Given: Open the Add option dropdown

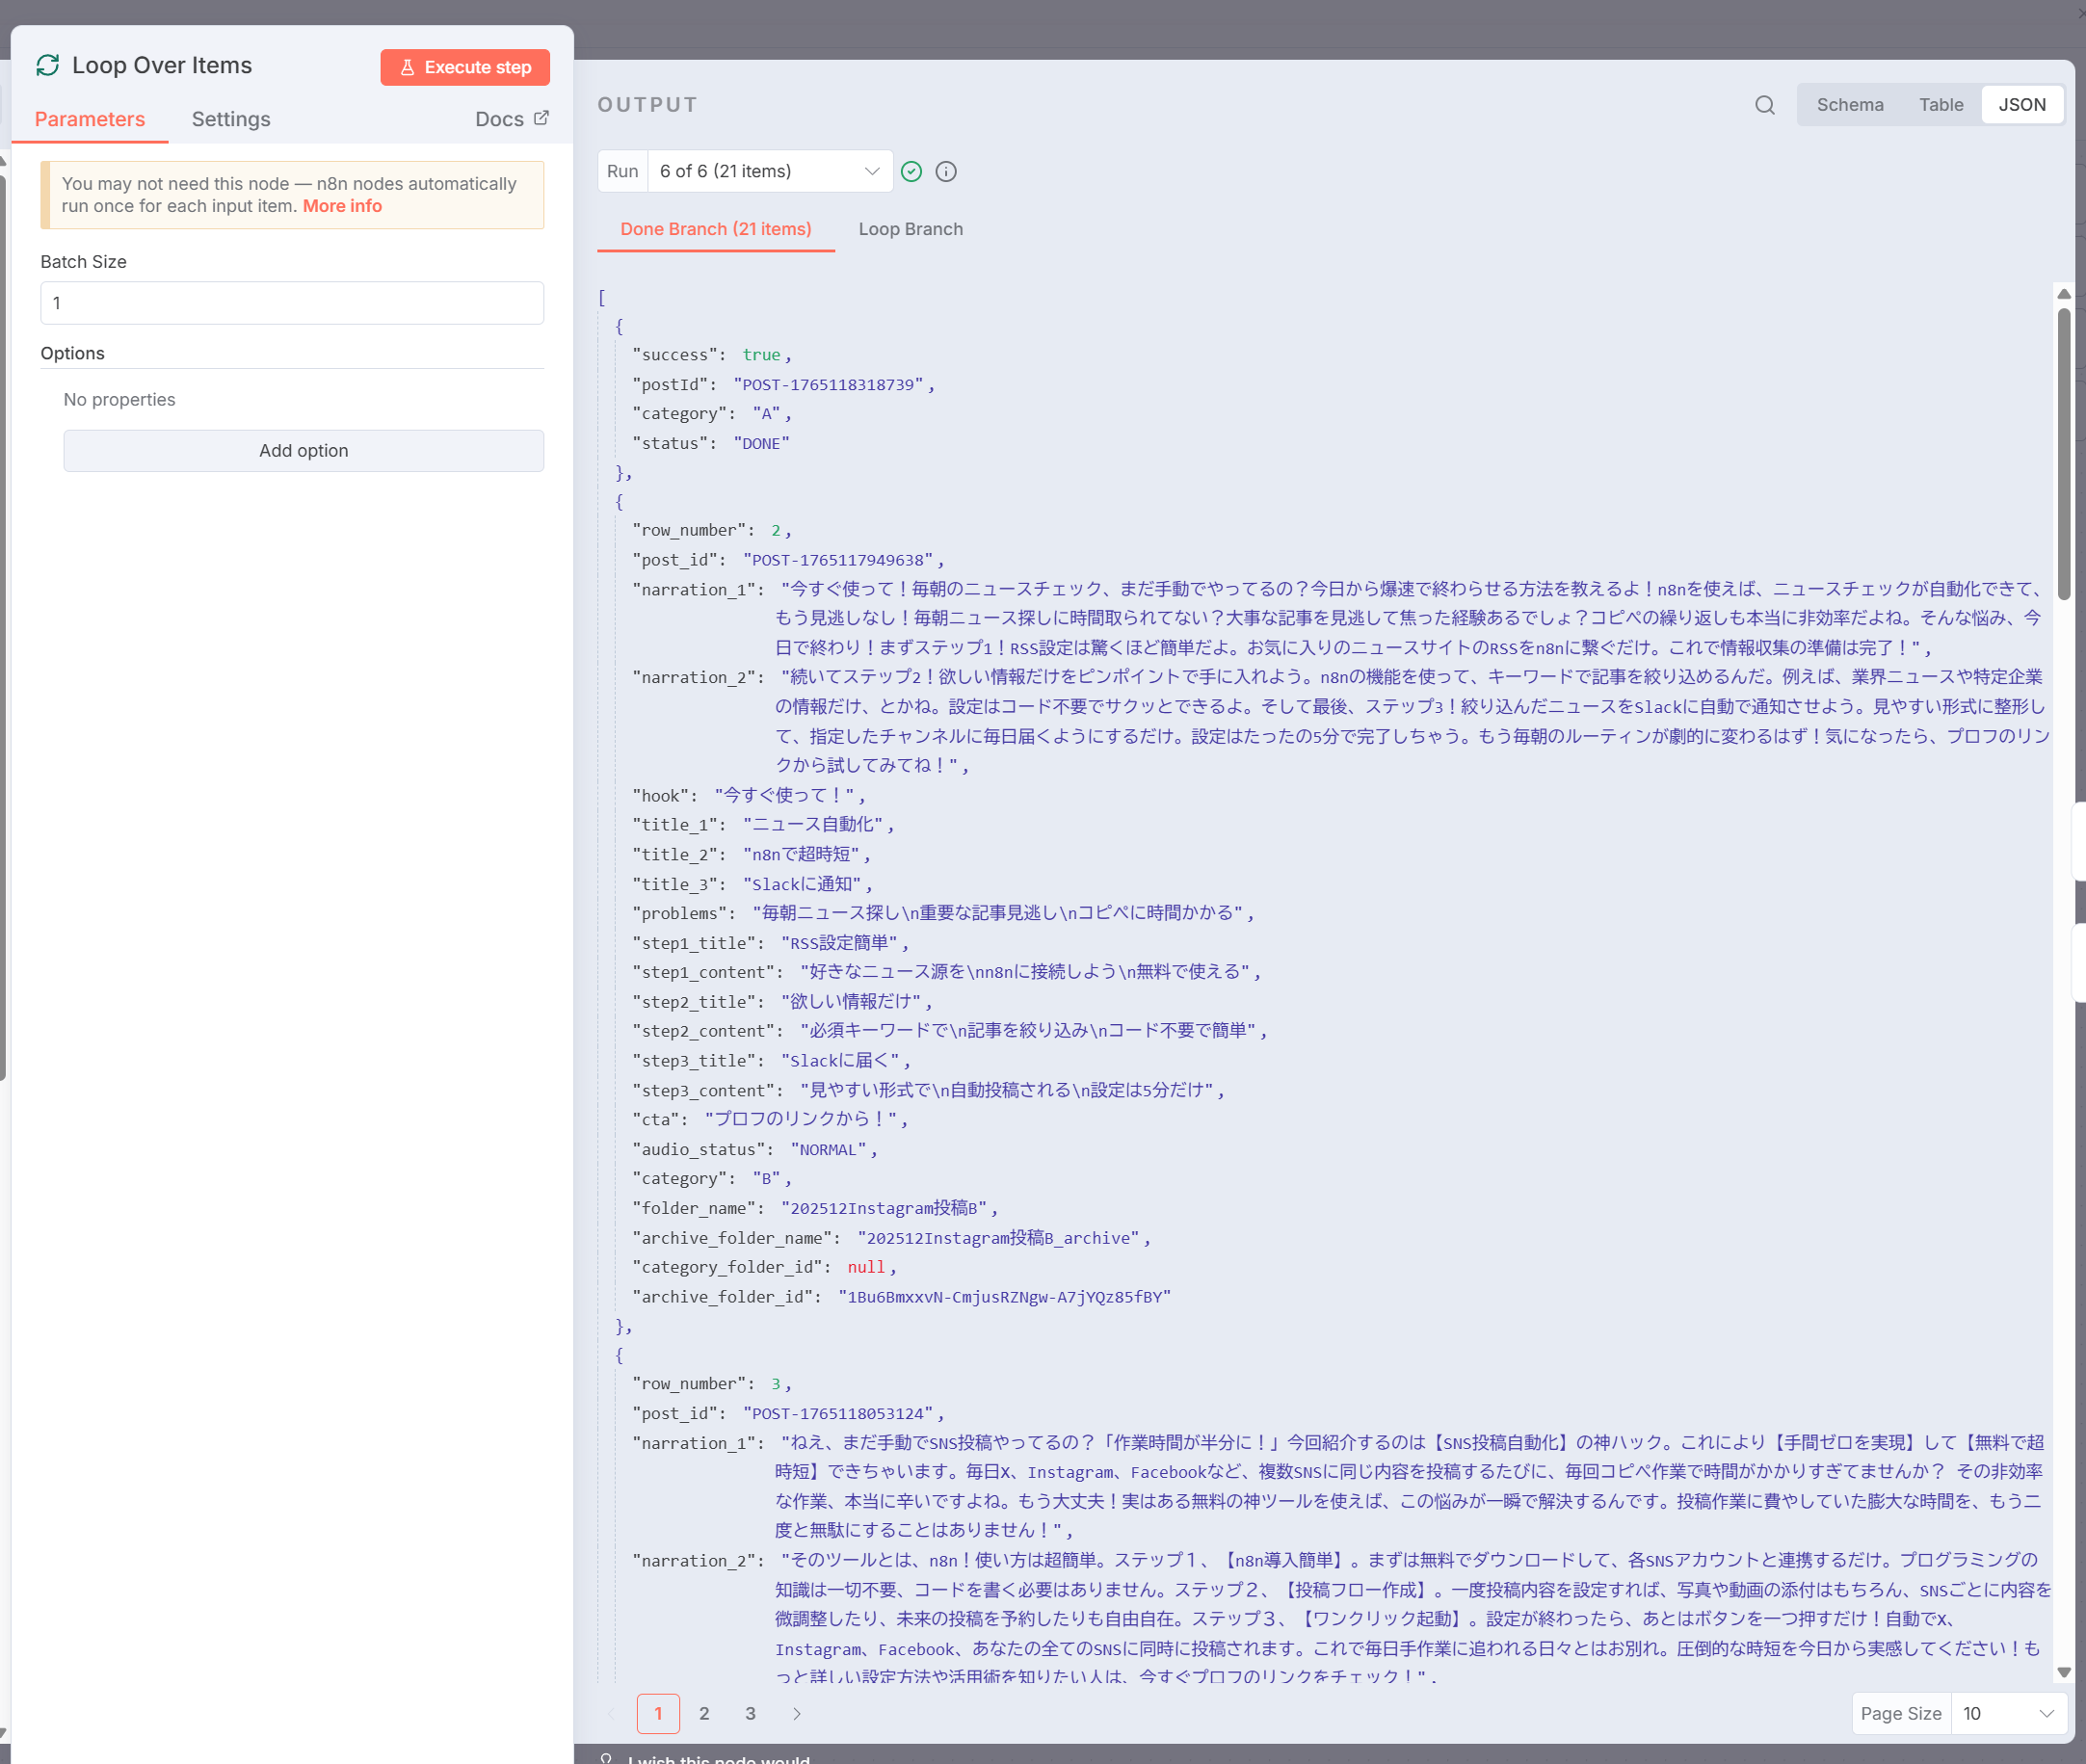Looking at the screenshot, I should [x=303, y=451].
